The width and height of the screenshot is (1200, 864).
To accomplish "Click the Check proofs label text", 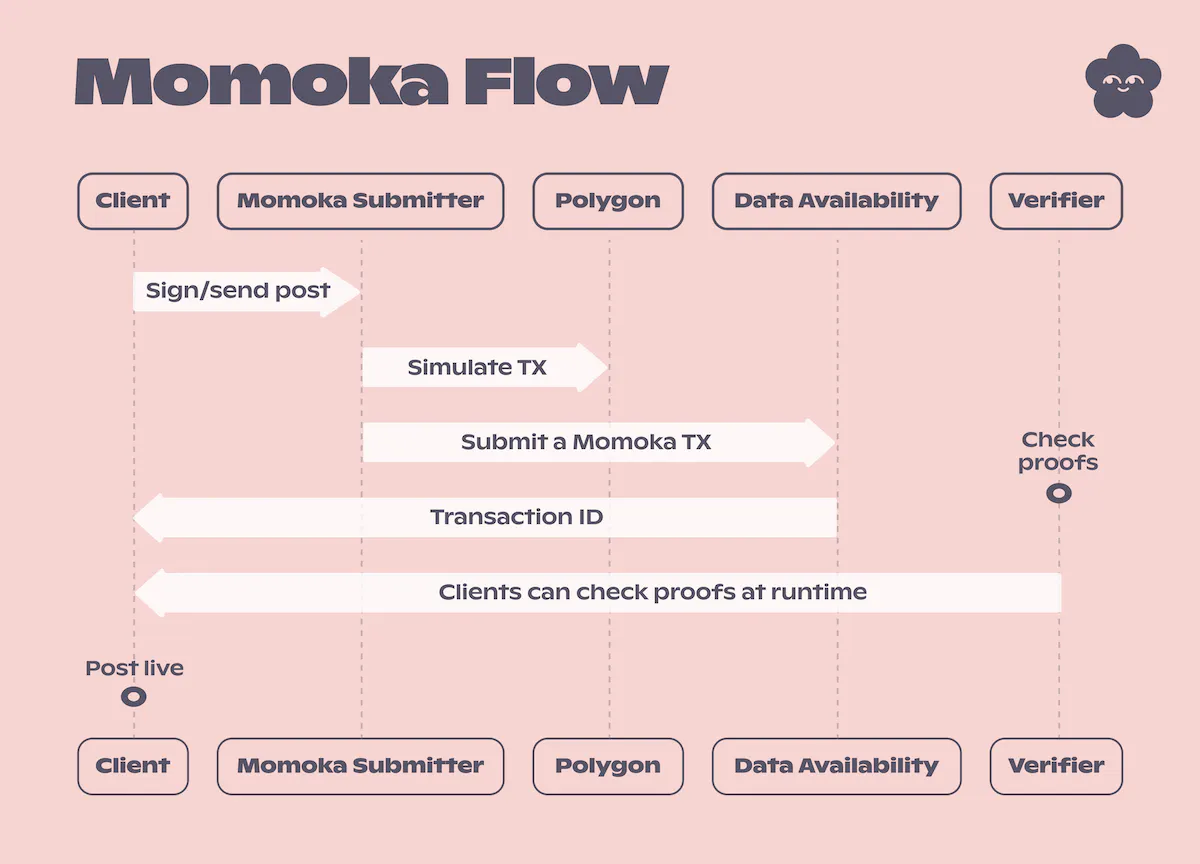I will tap(1058, 451).
